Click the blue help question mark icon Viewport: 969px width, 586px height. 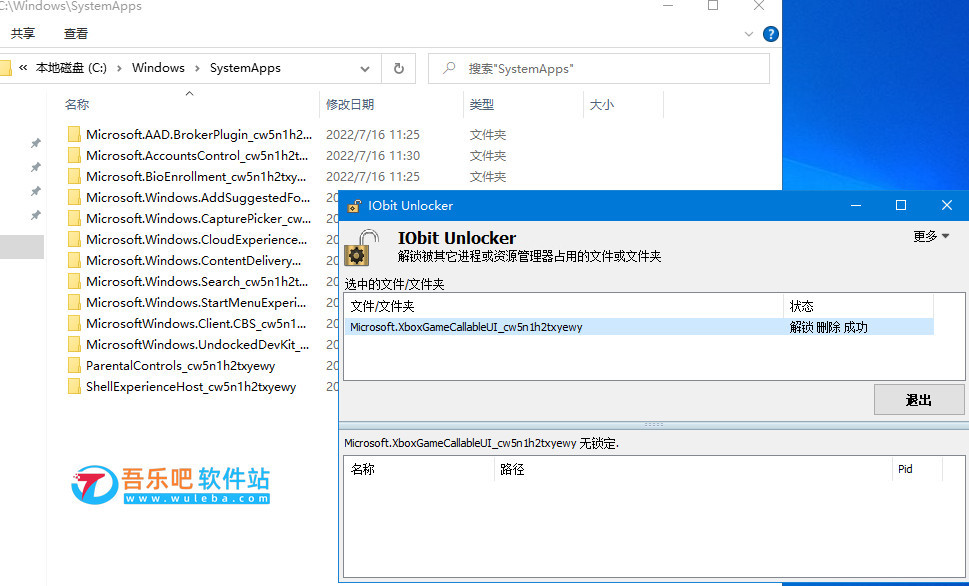tap(770, 34)
